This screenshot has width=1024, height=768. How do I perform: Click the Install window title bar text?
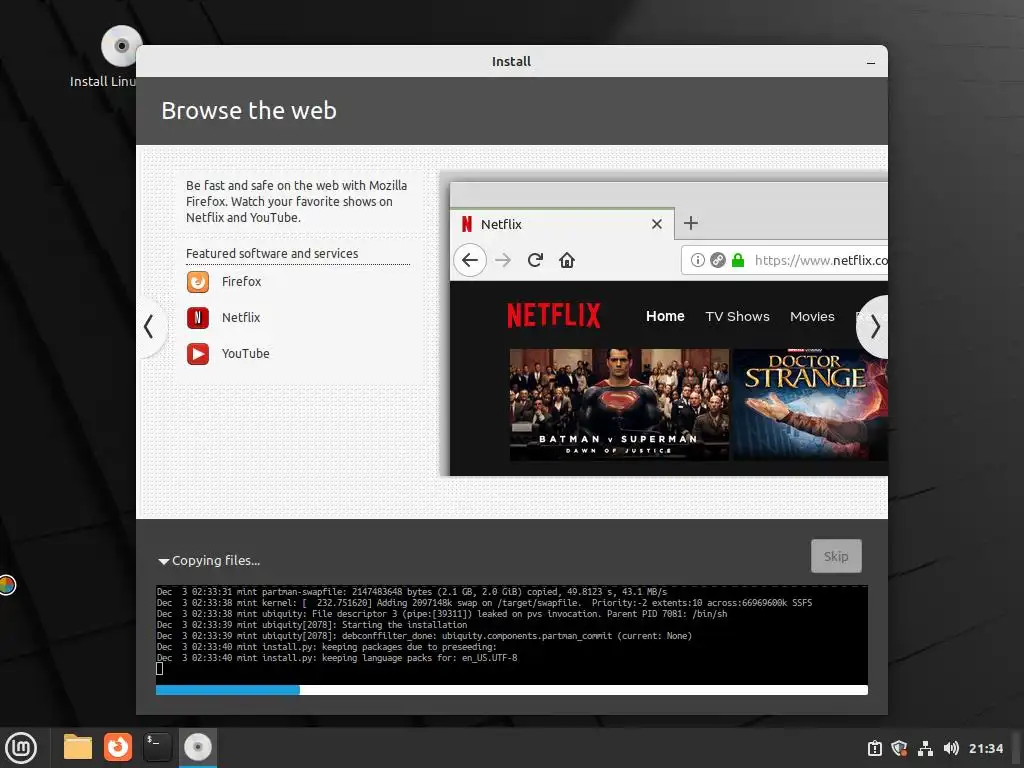(511, 62)
